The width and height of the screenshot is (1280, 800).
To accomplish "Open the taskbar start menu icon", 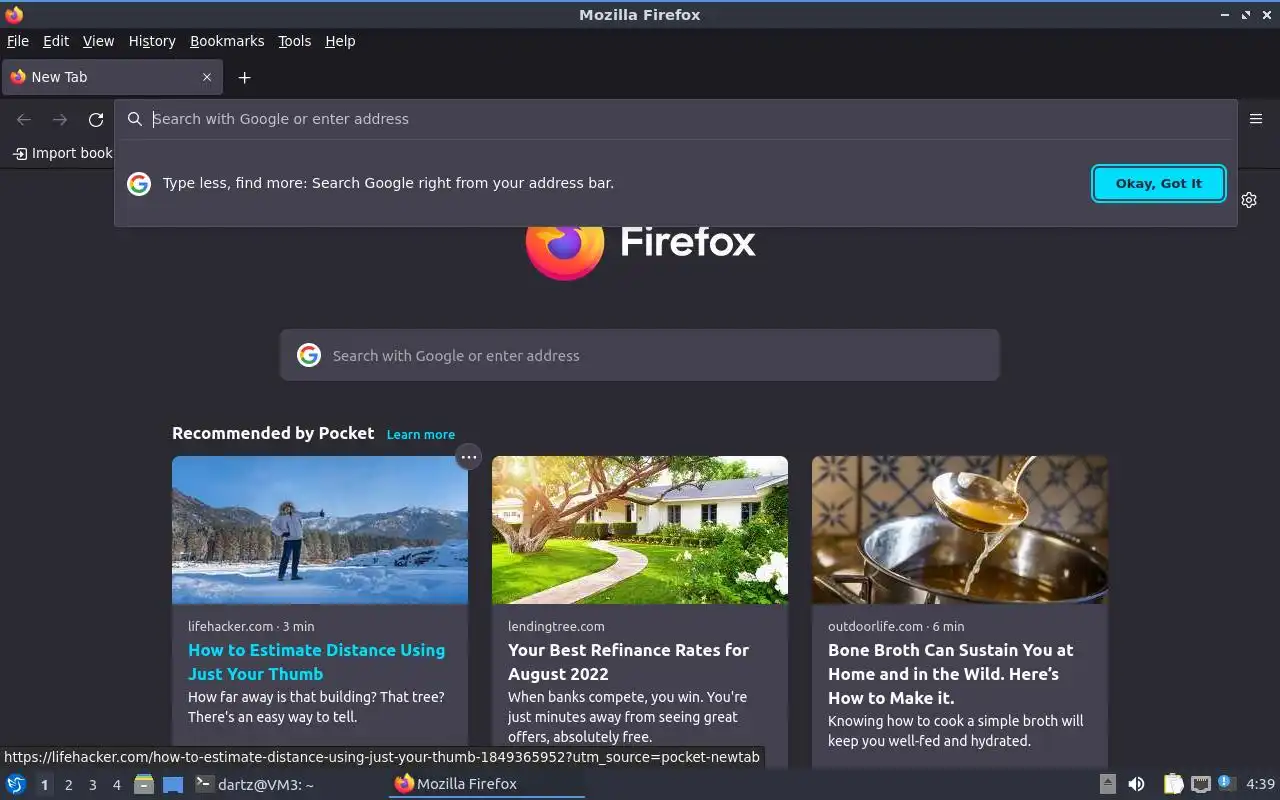I will click(x=16, y=784).
